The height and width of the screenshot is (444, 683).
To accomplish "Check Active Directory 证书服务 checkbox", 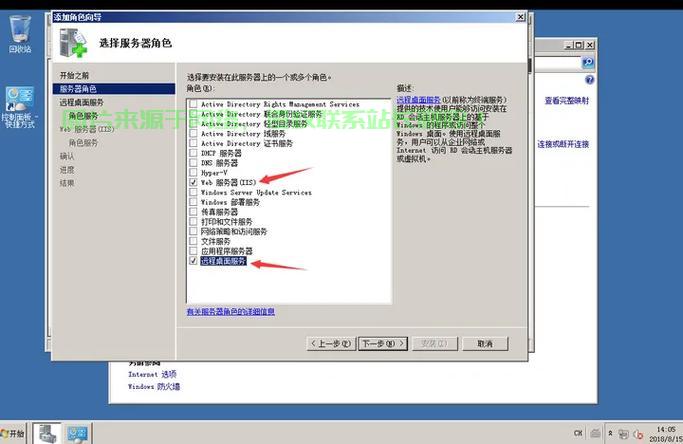I will pyautogui.click(x=193, y=143).
